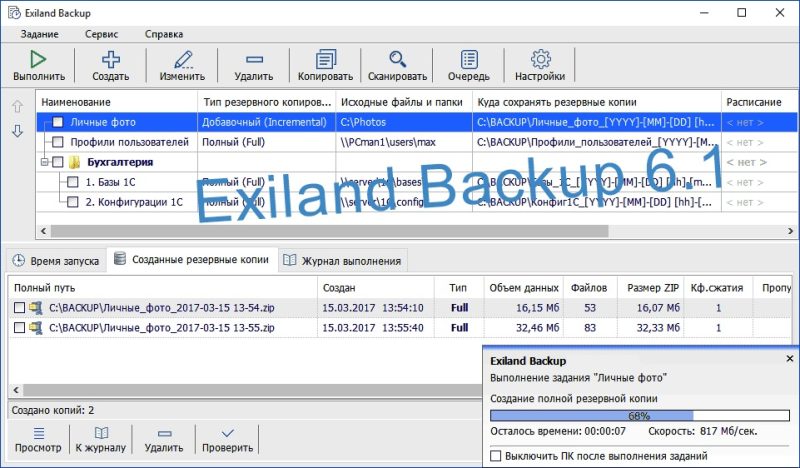Screen dimensions: 800x468
Task: Switch to the Время запуска tab
Action: click(56, 261)
